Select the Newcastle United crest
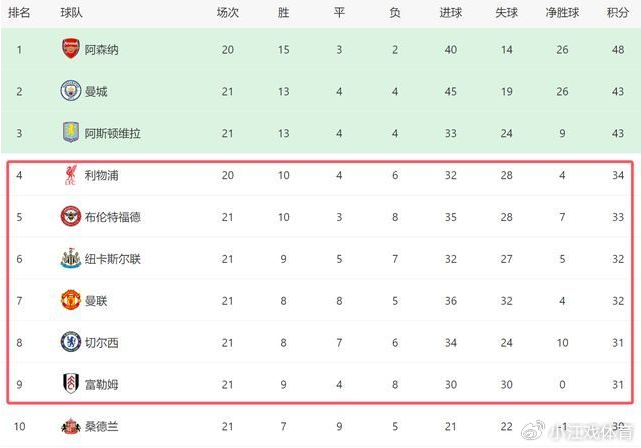 [x=70, y=259]
